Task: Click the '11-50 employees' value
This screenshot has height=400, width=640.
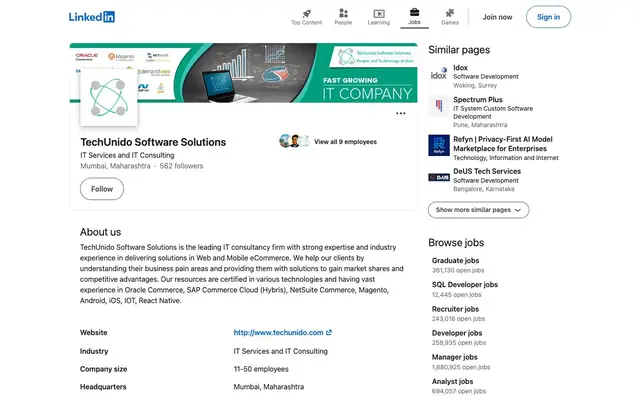Action: [x=261, y=369]
